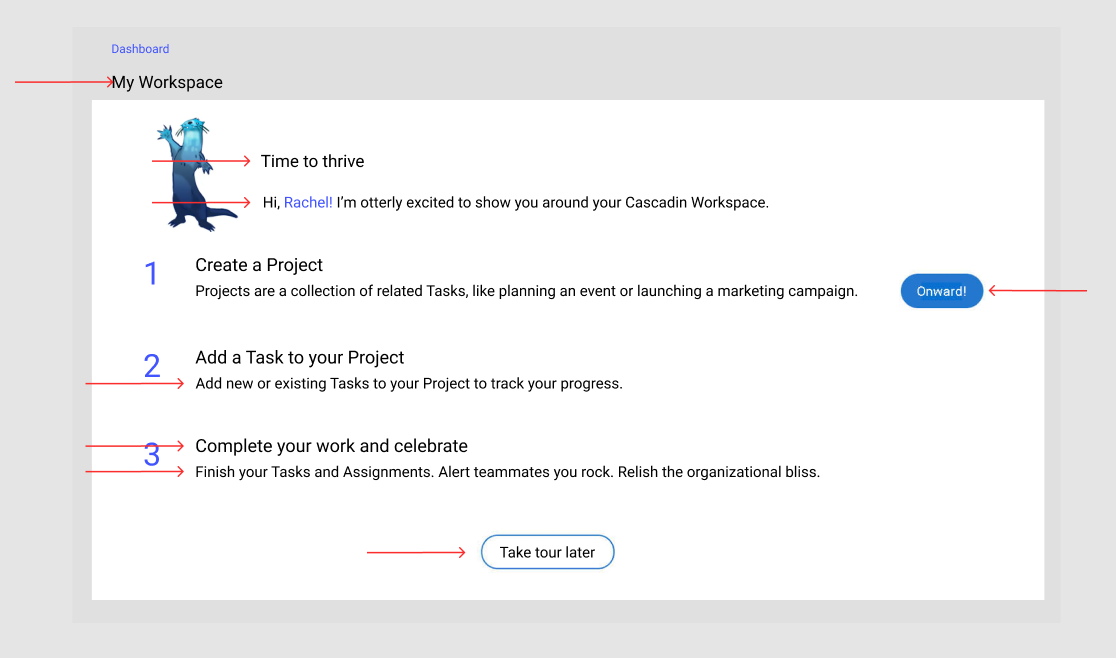Click the otter mascot image
1116x658 pixels.
click(194, 175)
